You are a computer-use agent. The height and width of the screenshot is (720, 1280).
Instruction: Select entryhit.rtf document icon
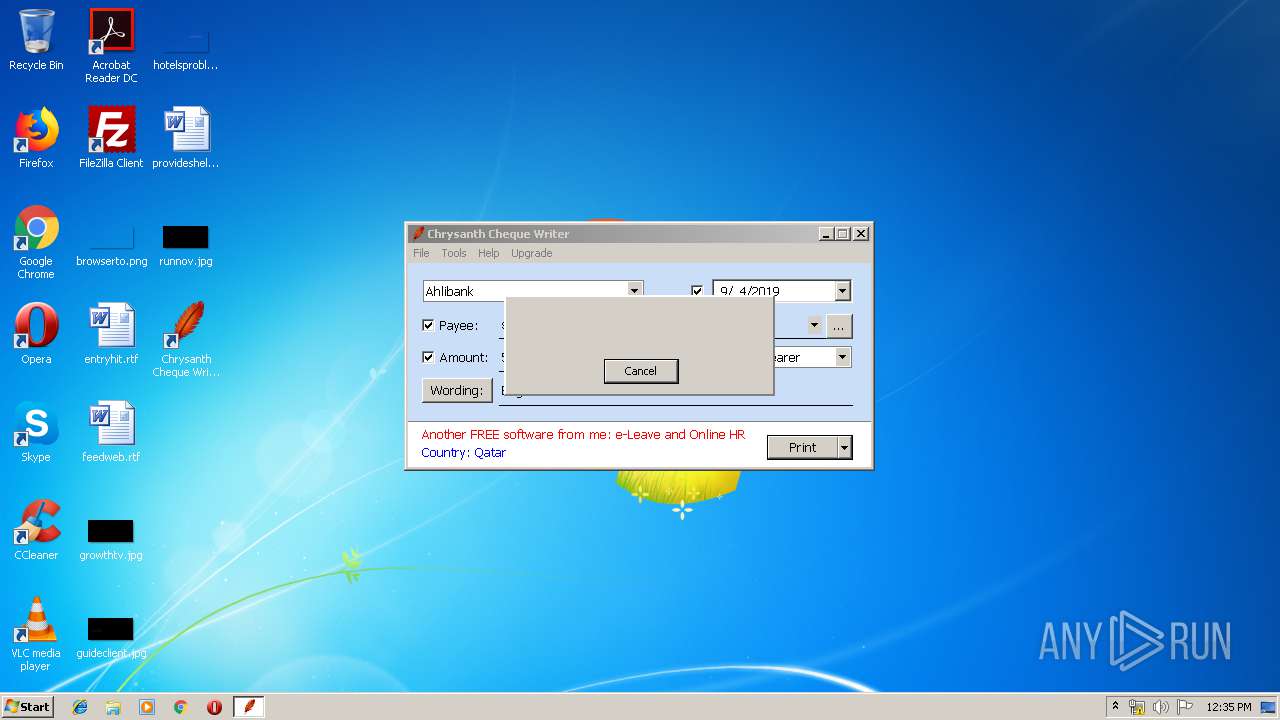point(111,334)
